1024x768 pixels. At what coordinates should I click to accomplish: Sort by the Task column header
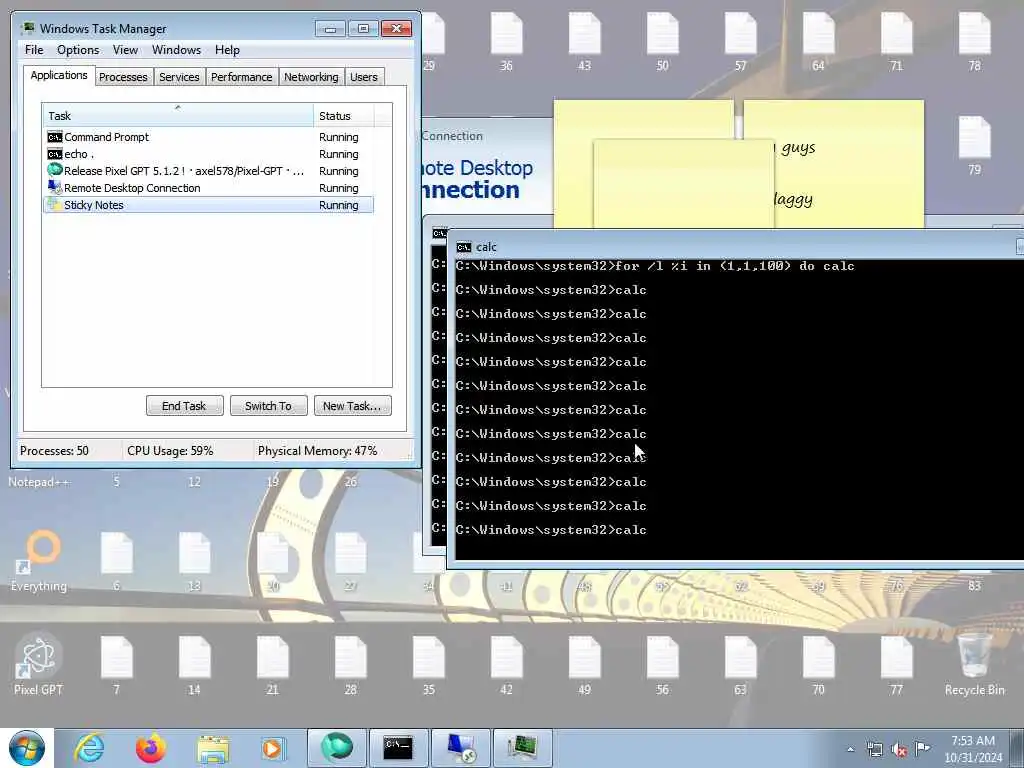(x=178, y=116)
